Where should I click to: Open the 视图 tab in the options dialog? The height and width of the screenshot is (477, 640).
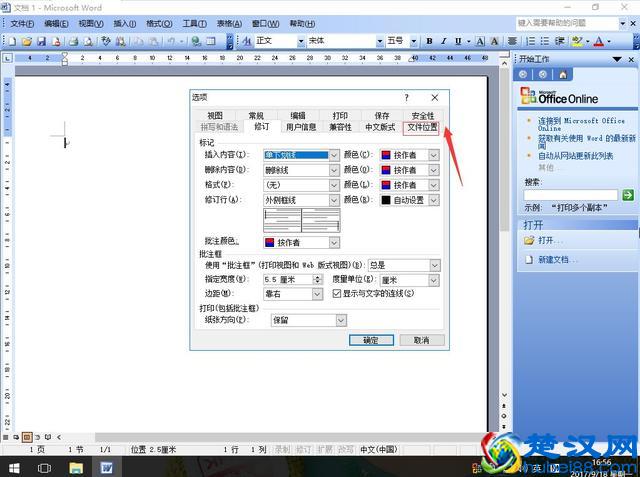(x=215, y=115)
